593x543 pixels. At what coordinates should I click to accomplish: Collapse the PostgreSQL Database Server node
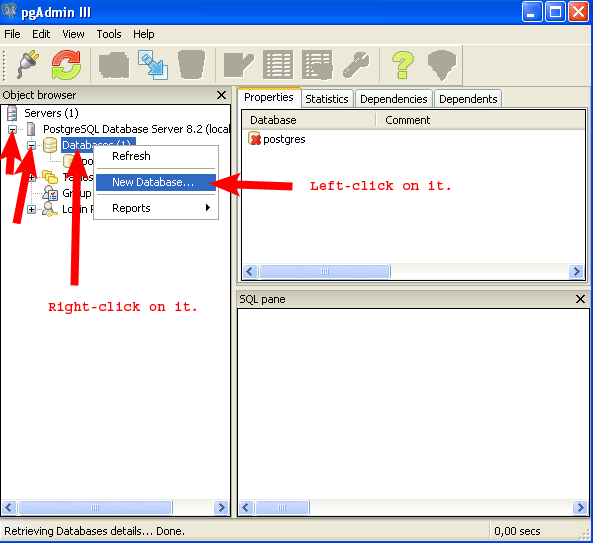pos(12,130)
